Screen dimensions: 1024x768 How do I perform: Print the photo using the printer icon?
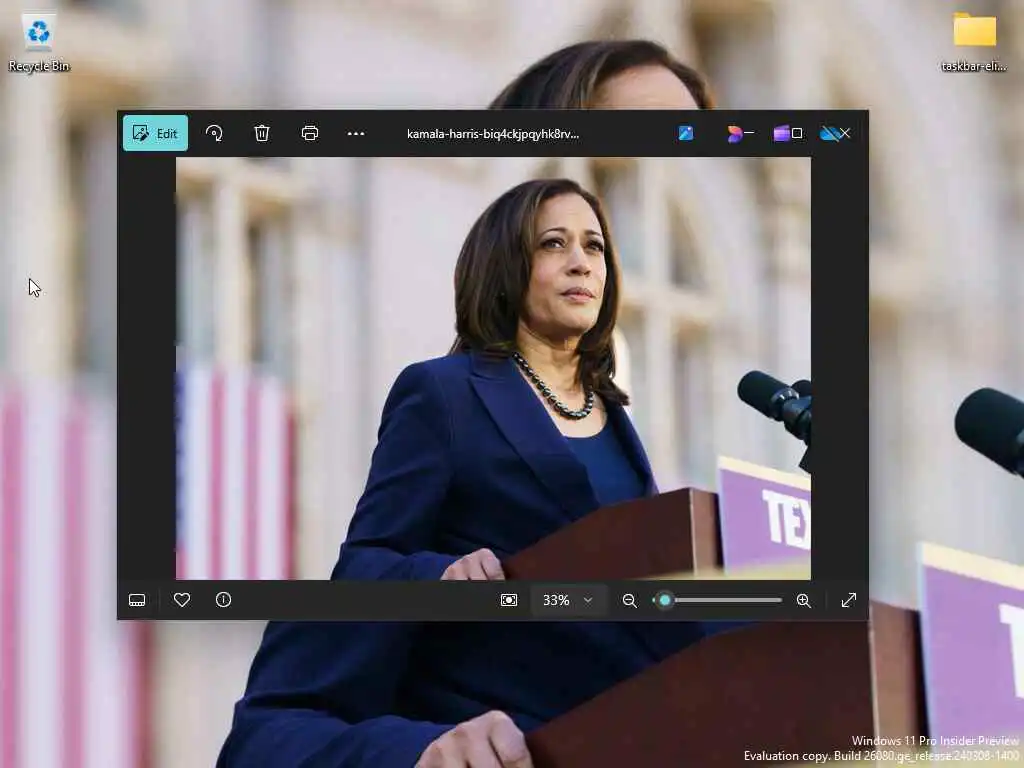click(310, 133)
